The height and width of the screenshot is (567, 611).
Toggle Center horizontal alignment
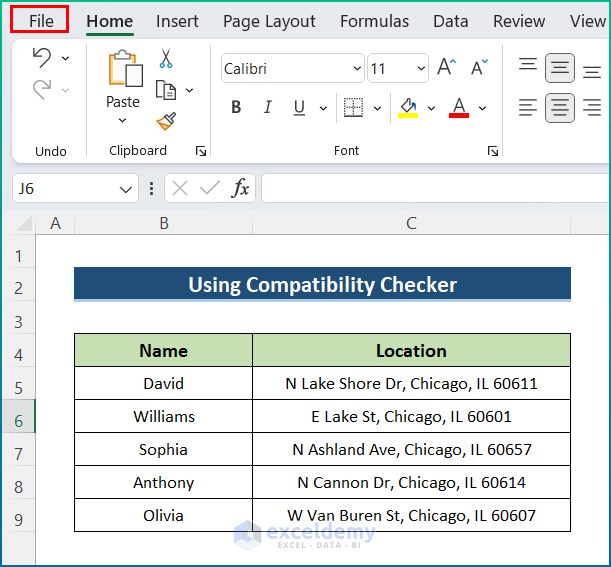click(560, 108)
